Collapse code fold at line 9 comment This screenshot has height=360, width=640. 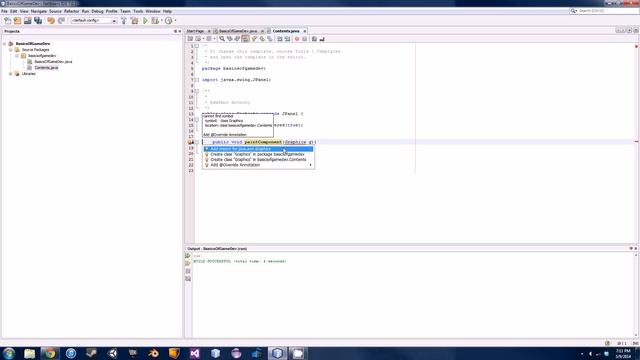point(197,91)
